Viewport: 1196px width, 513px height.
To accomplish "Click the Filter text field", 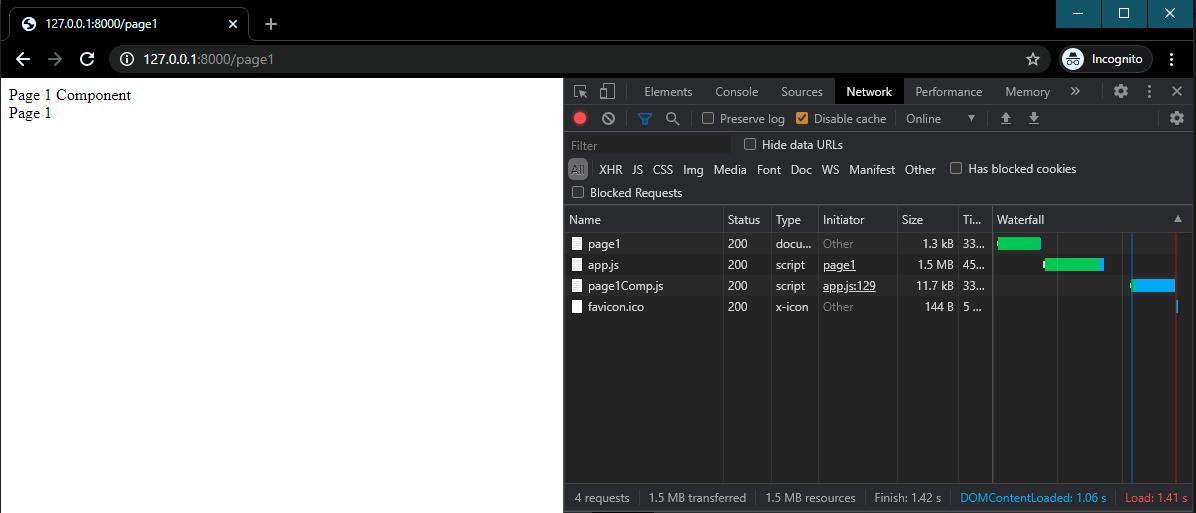I will coord(649,145).
